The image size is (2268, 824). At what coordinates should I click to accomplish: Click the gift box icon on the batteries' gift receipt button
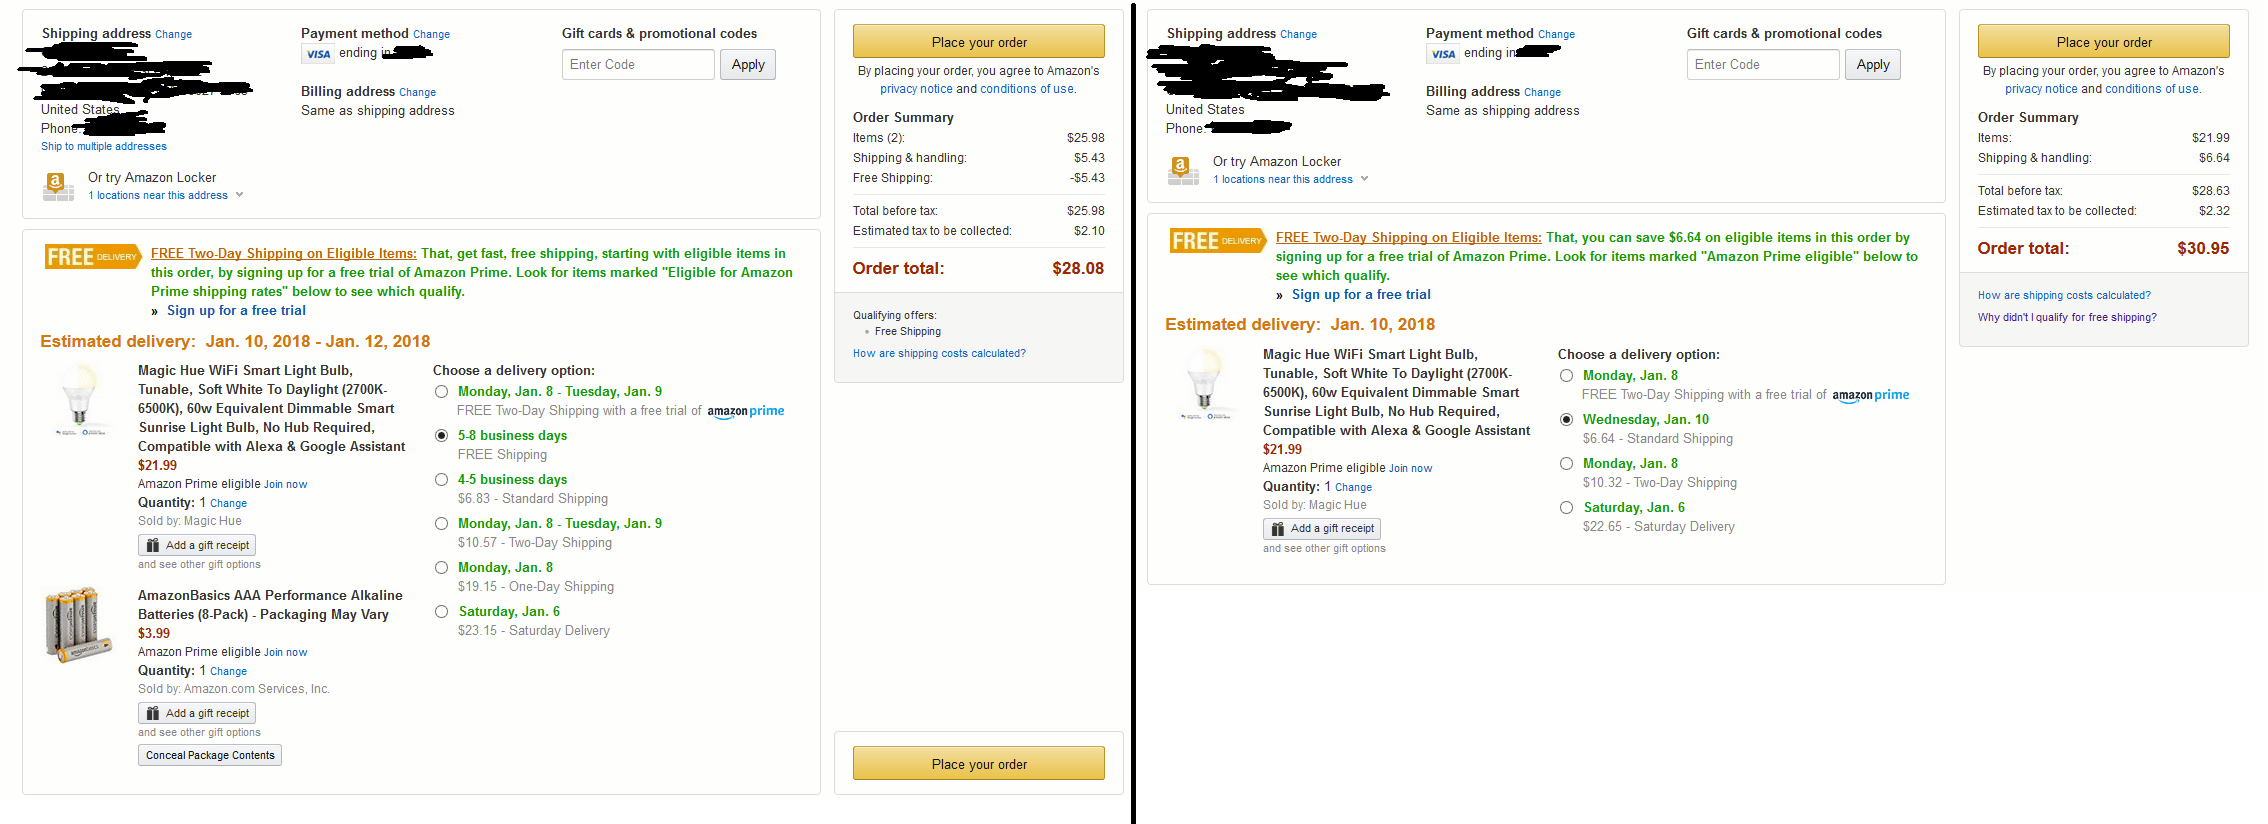[x=152, y=712]
